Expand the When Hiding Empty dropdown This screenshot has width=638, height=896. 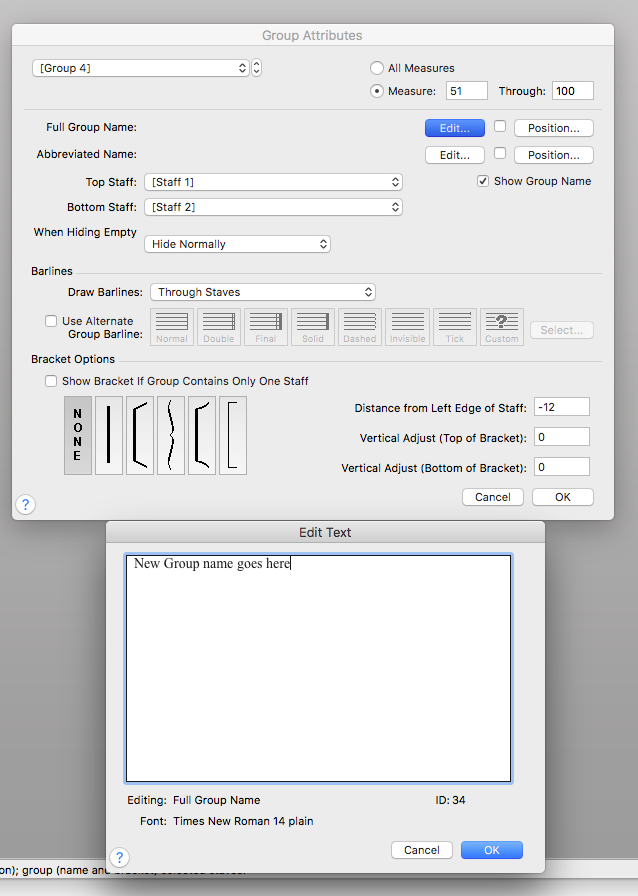coord(237,244)
